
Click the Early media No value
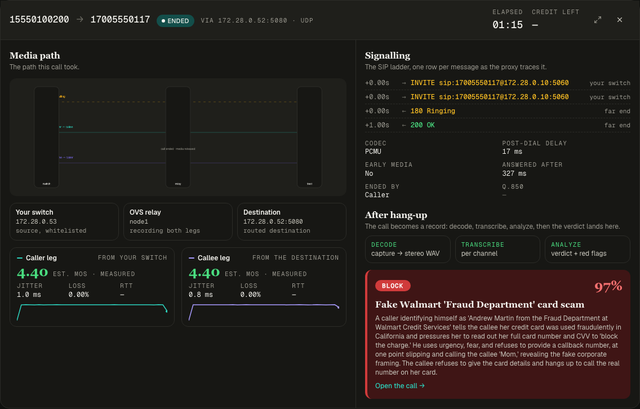click(369, 173)
